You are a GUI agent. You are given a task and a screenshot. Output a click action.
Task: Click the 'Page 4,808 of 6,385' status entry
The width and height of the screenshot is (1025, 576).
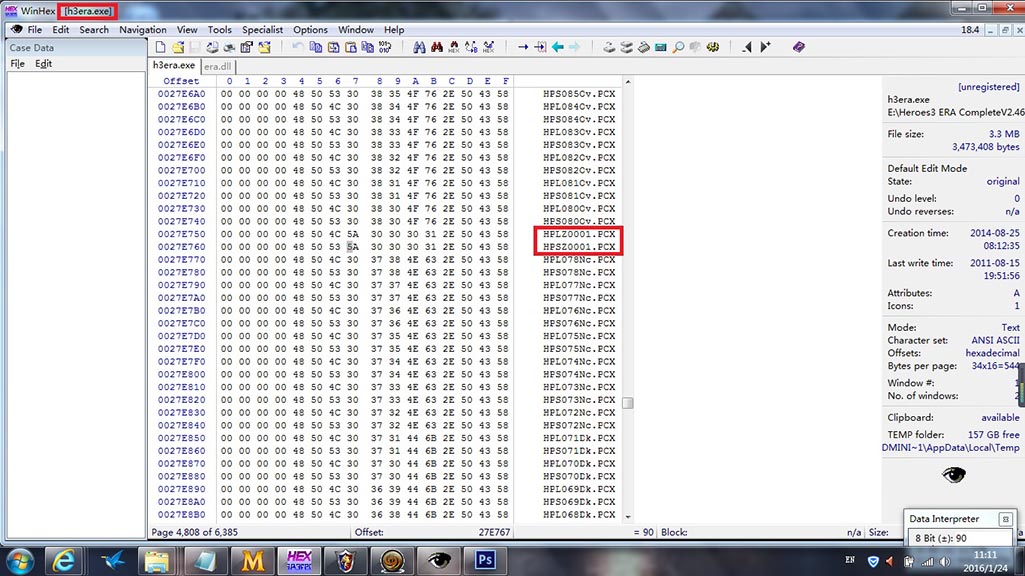coord(195,532)
